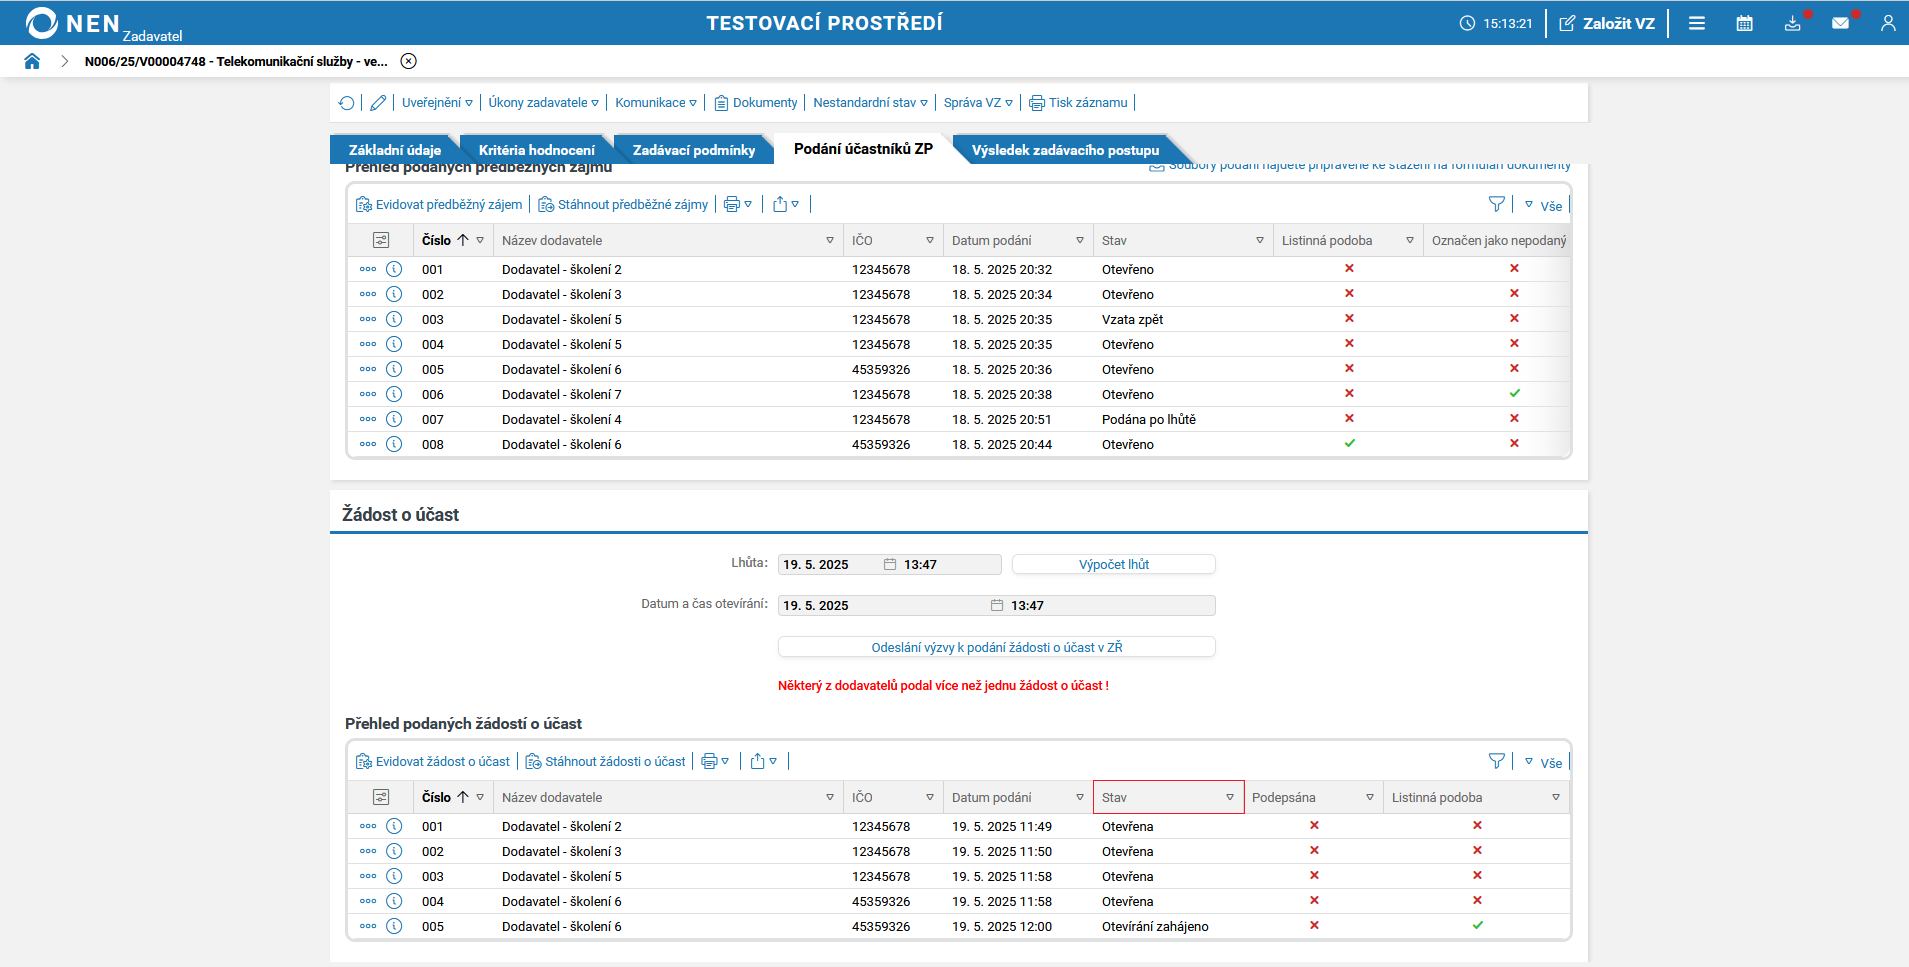Open row actions dots for upper row 001
Image resolution: width=1909 pixels, height=967 pixels.
pos(368,270)
